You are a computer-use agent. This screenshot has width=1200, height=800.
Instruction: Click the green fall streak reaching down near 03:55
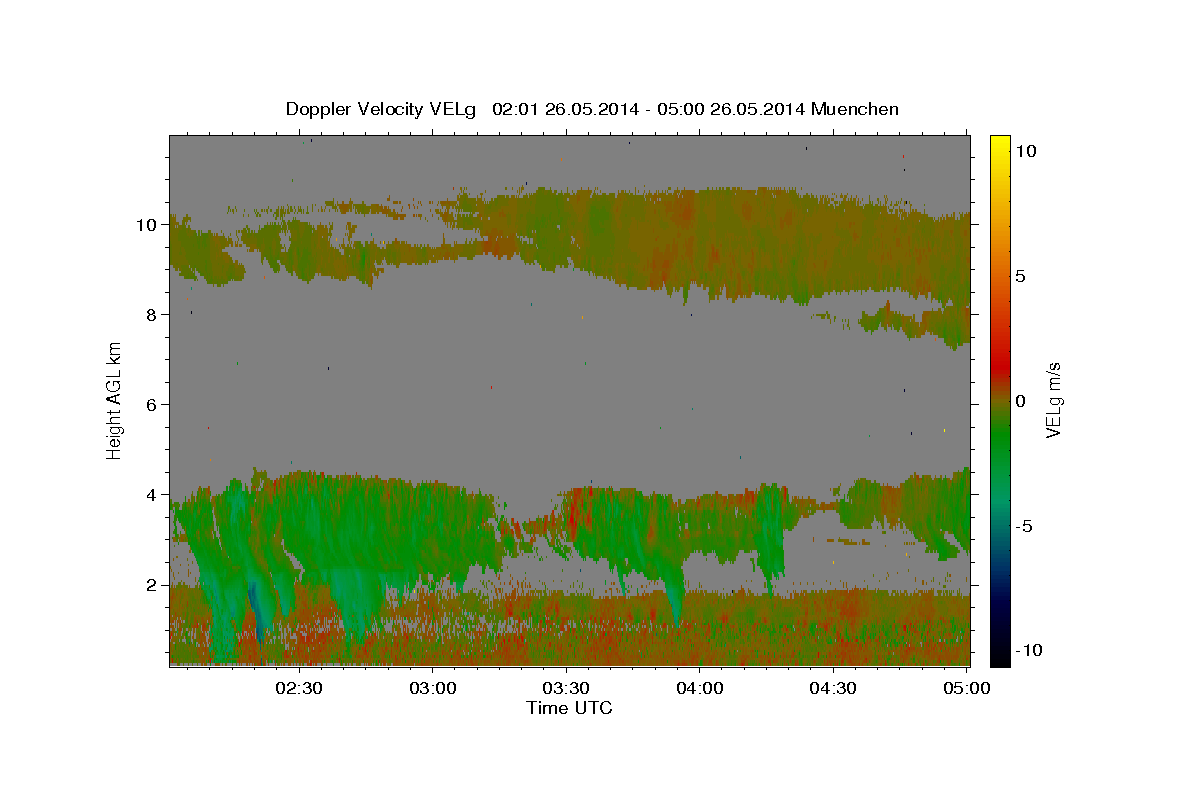coord(676,600)
